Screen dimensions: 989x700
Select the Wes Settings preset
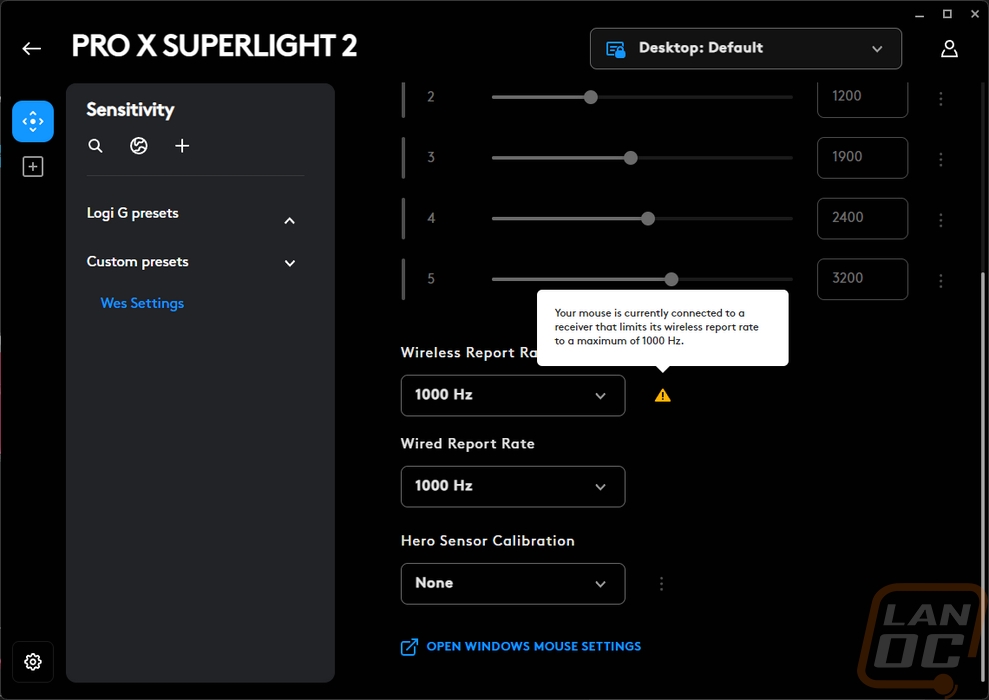pyautogui.click(x=142, y=303)
